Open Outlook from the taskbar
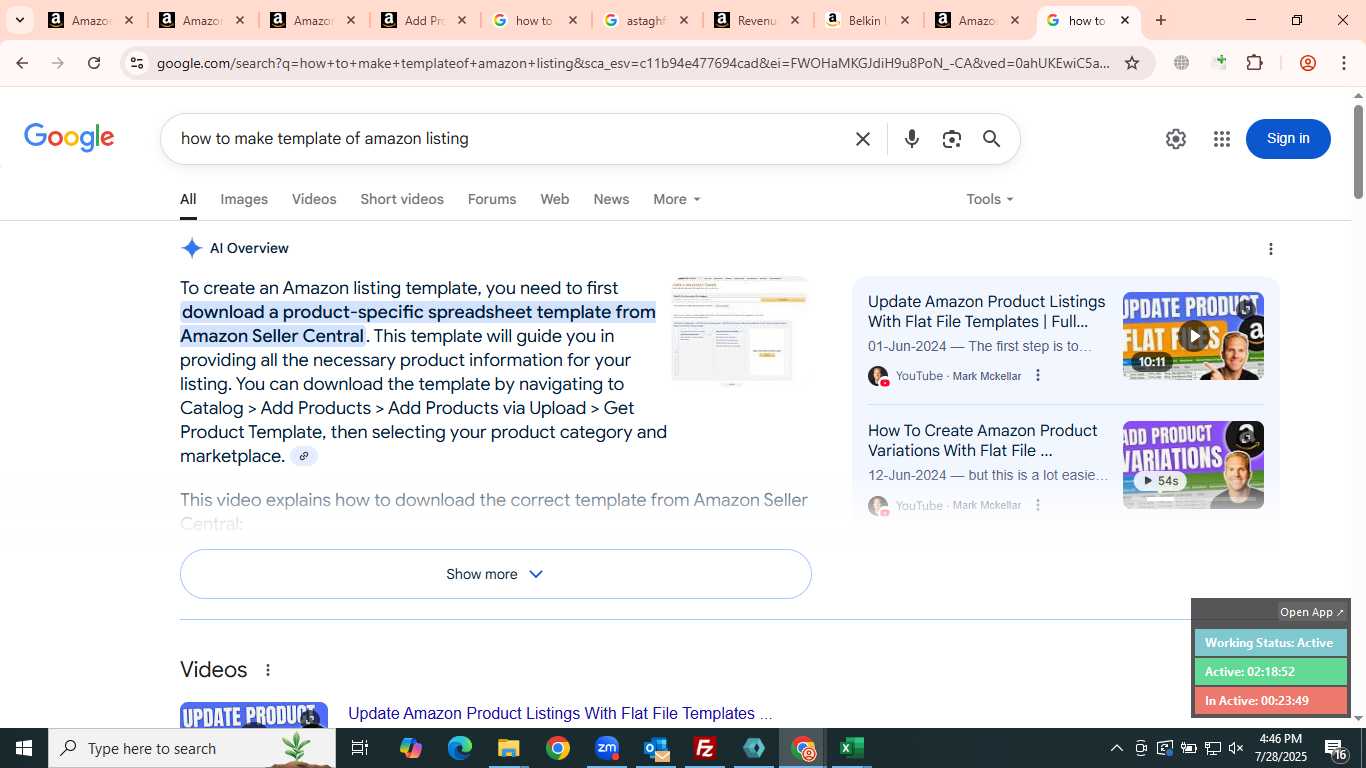This screenshot has height=768, width=1366. coord(656,748)
